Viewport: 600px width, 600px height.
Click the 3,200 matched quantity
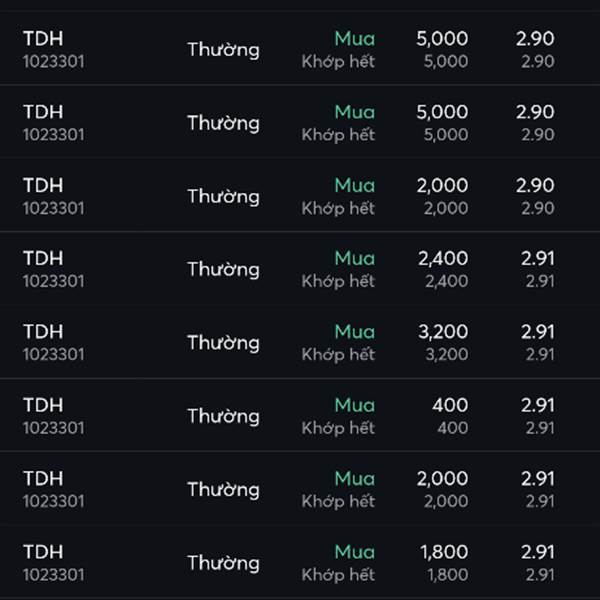point(445,354)
